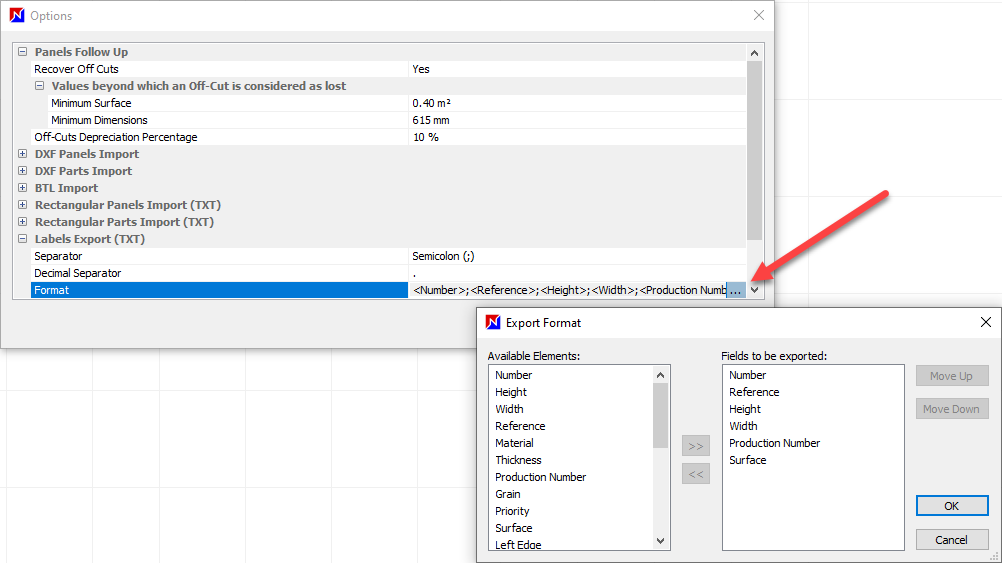Select Reference in Available Elements

(520, 426)
